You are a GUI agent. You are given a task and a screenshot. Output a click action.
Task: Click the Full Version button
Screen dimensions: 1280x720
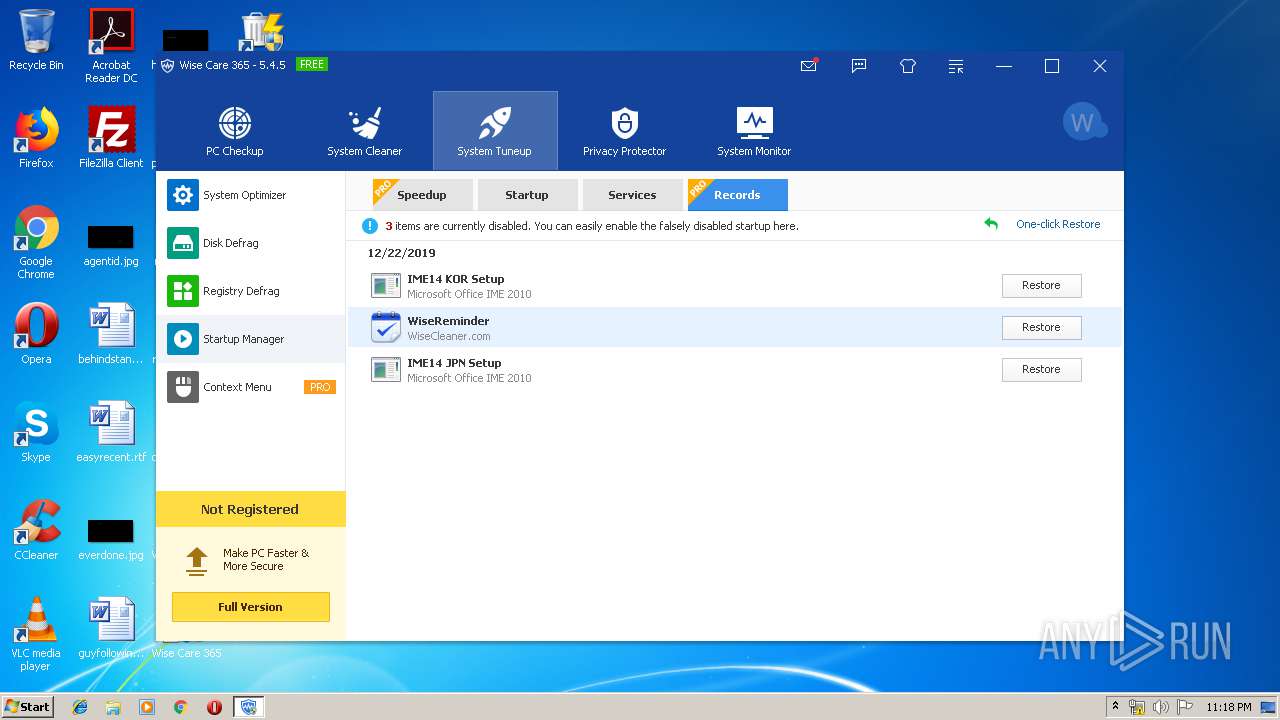click(251, 607)
